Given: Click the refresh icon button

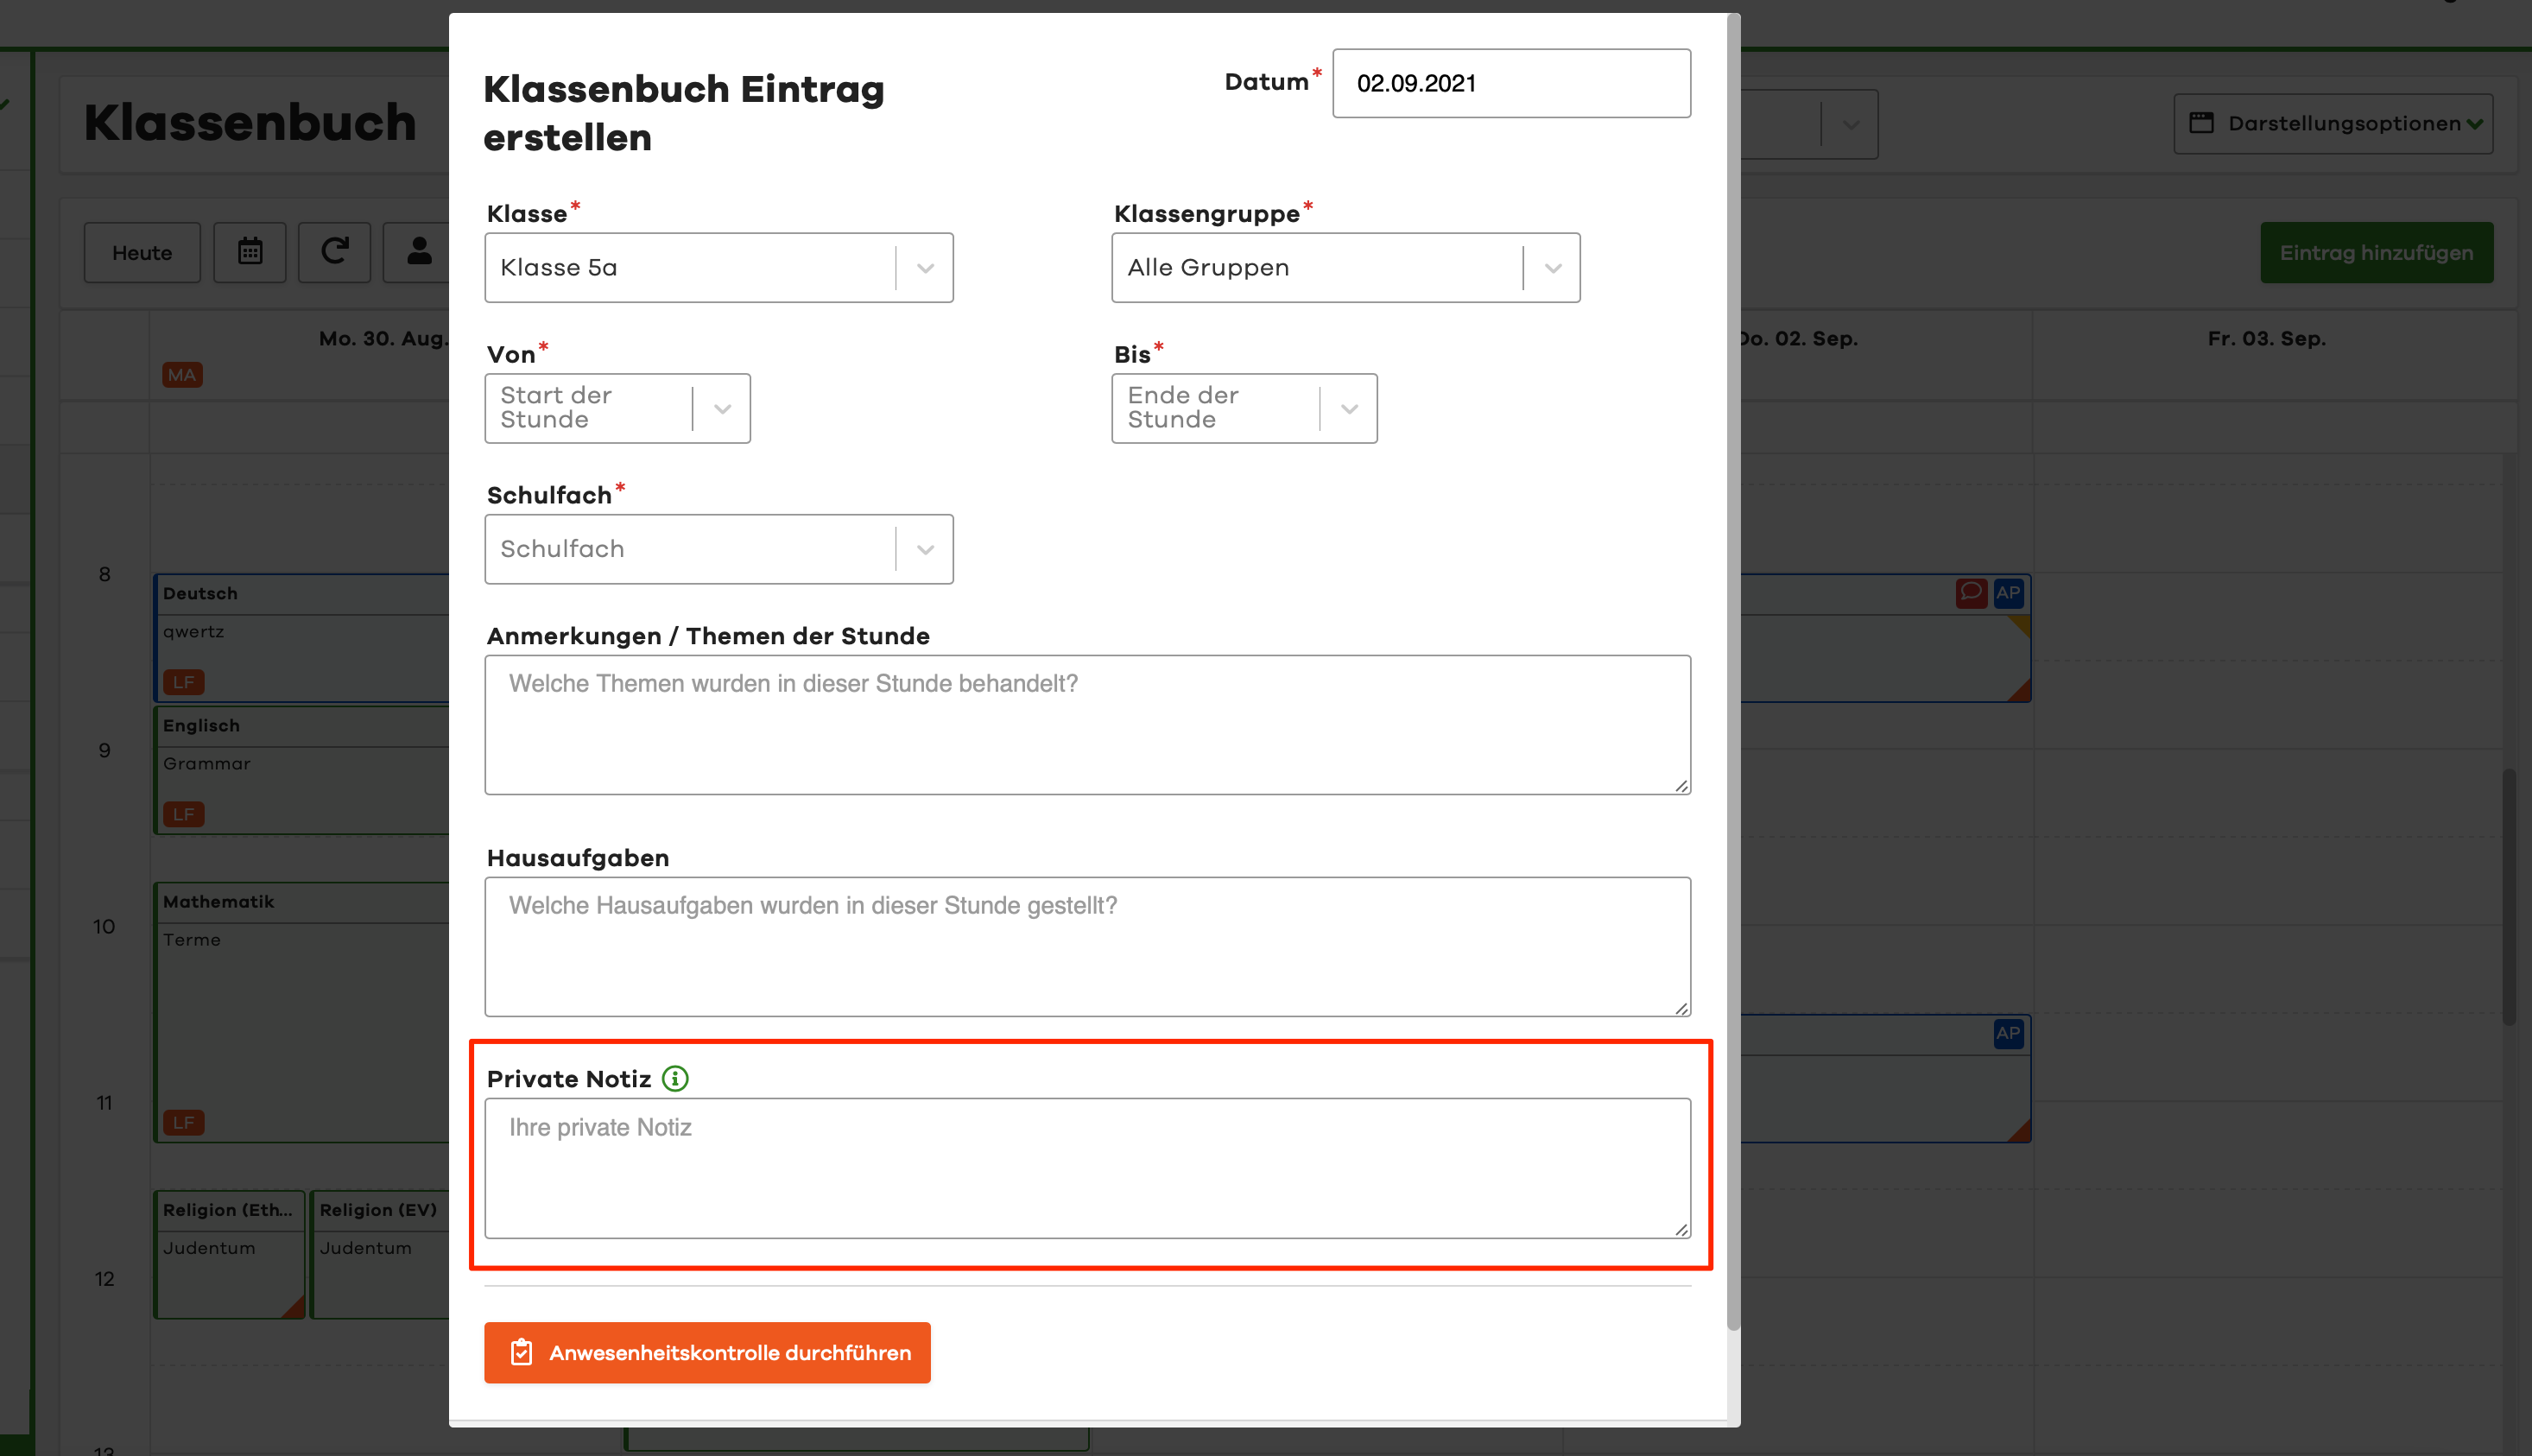Looking at the screenshot, I should (x=334, y=252).
